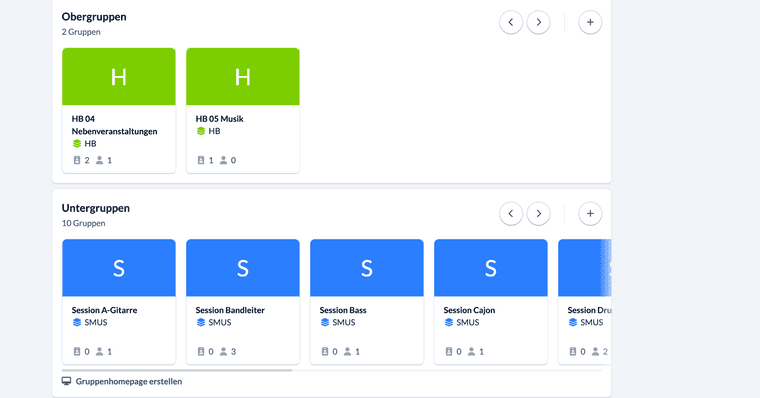Add a new Untergruppe with plus button
The image size is (760, 398).
(x=590, y=214)
